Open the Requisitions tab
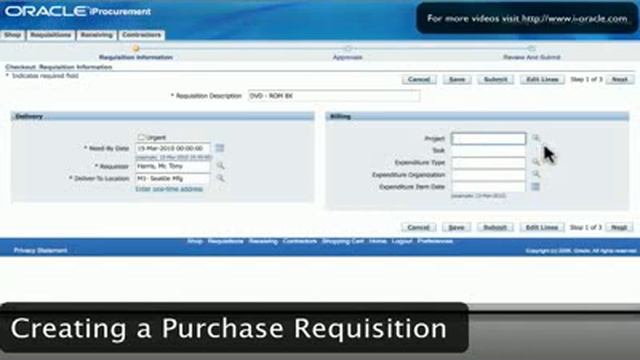Viewport: 640px width, 360px height. (51, 35)
